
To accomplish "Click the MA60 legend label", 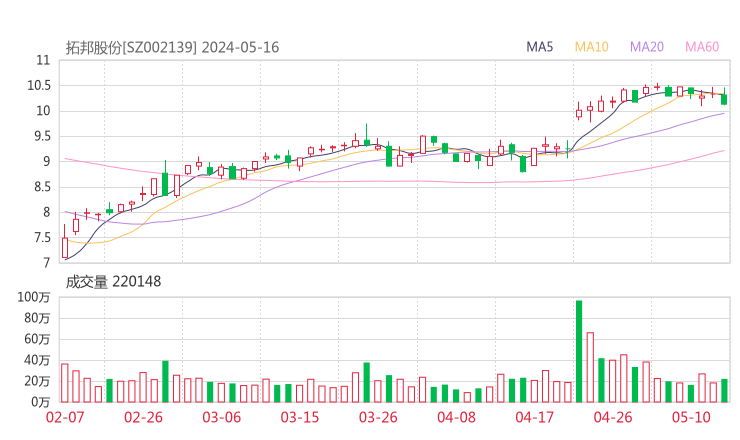I will [x=702, y=47].
